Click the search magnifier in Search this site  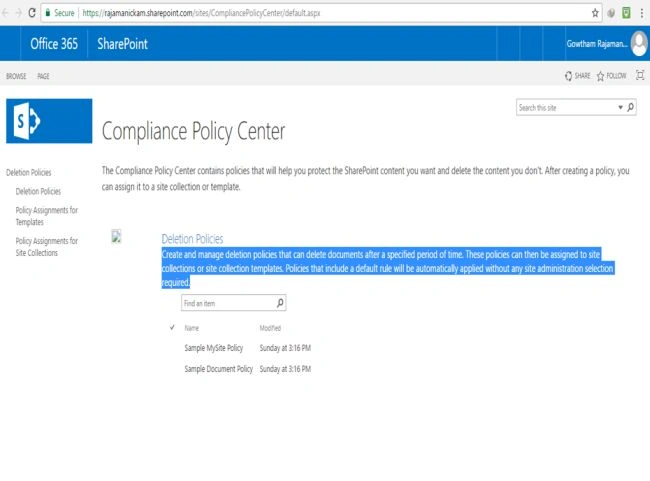[x=631, y=107]
